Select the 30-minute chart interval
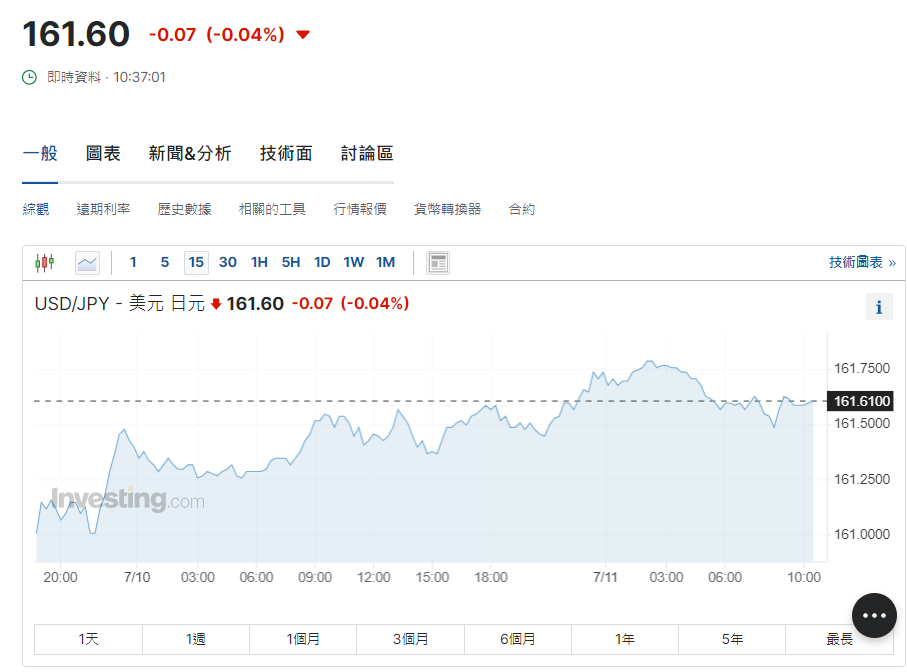The image size is (907, 672). (x=228, y=263)
